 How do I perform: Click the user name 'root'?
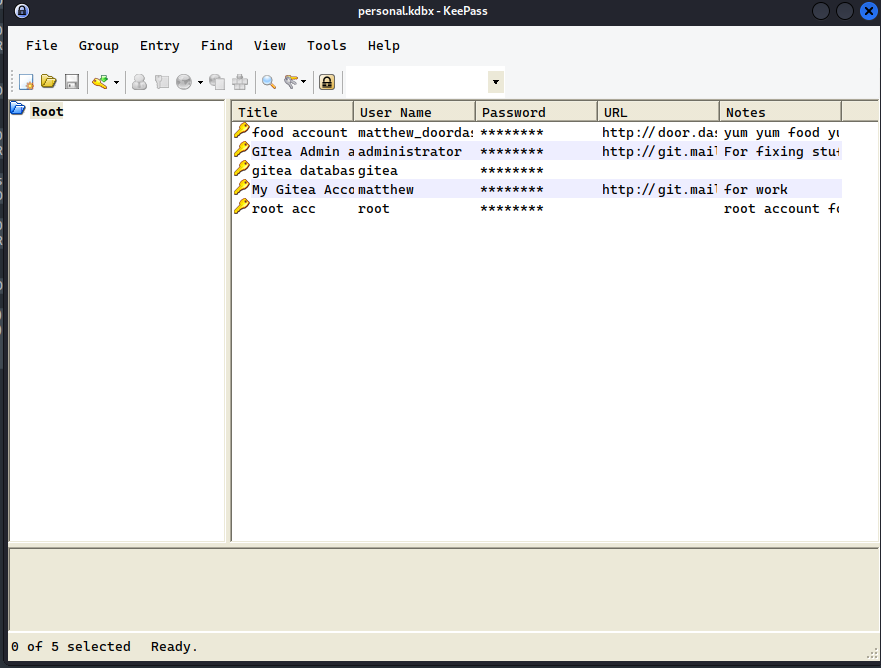pos(374,209)
